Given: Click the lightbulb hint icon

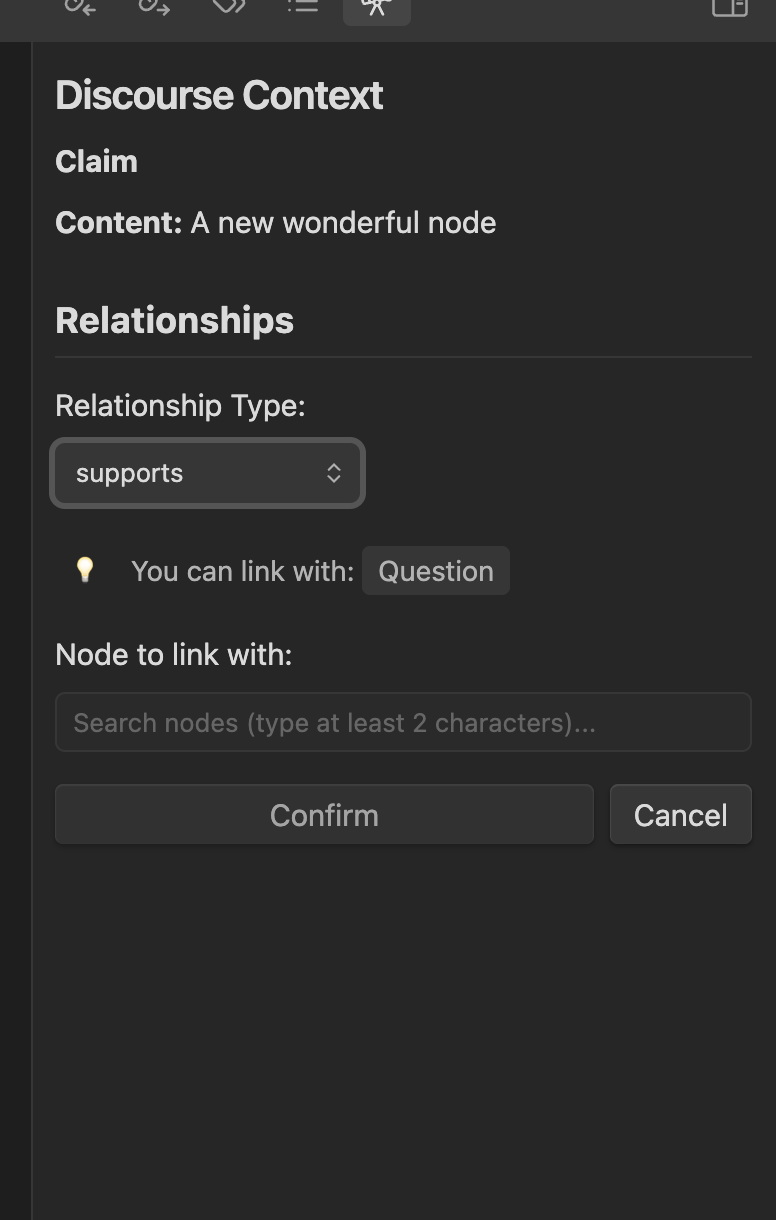Looking at the screenshot, I should click(85, 570).
